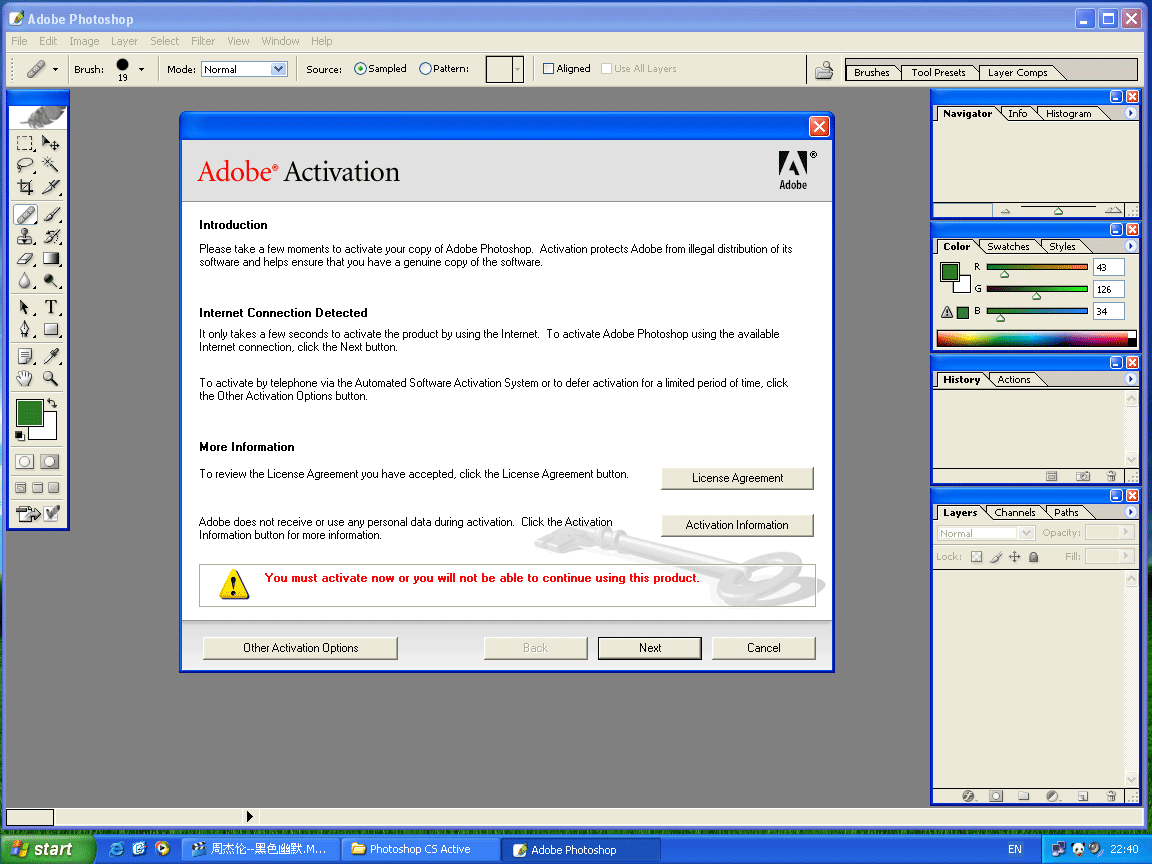Switch to the Swatches tab
Image resolution: width=1152 pixels, height=864 pixels.
point(1008,247)
